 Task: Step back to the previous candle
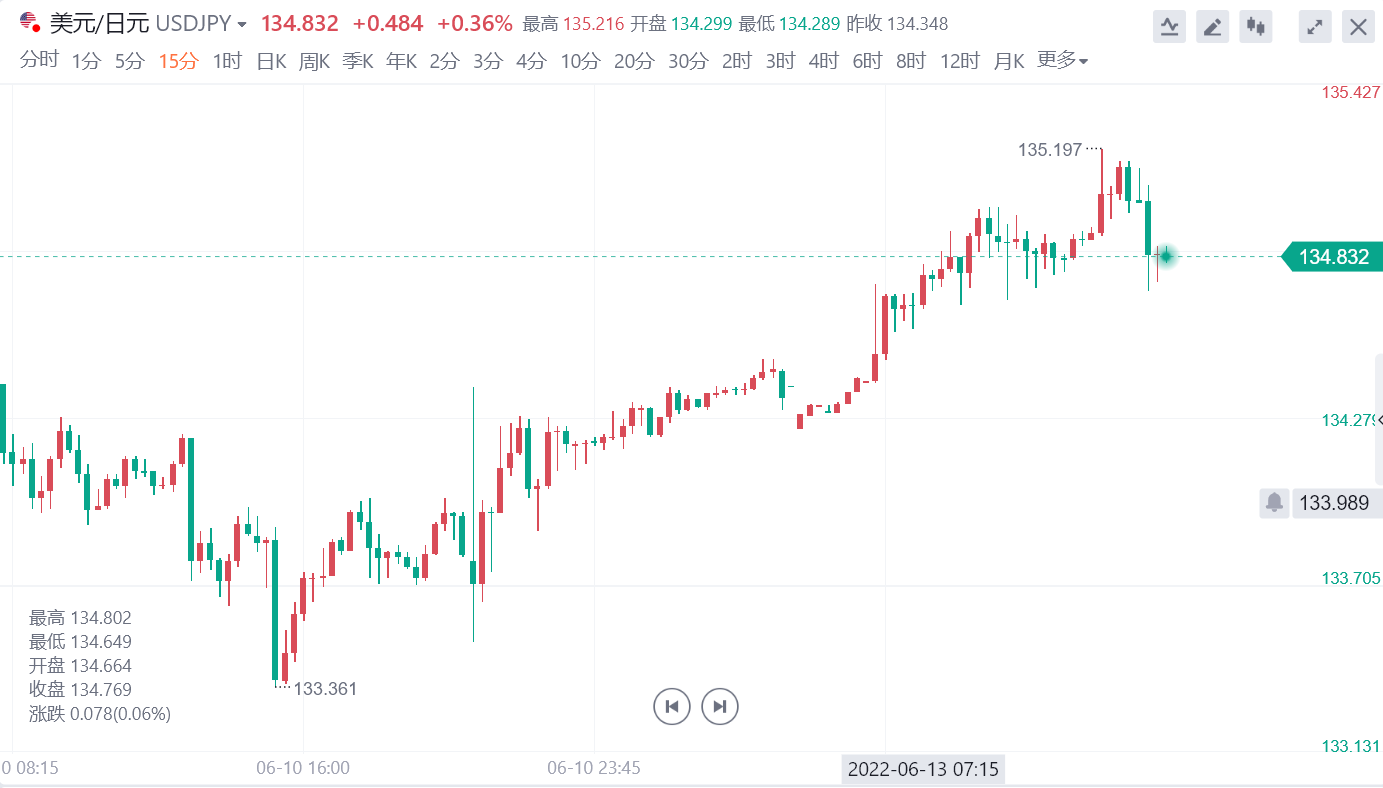click(x=672, y=706)
